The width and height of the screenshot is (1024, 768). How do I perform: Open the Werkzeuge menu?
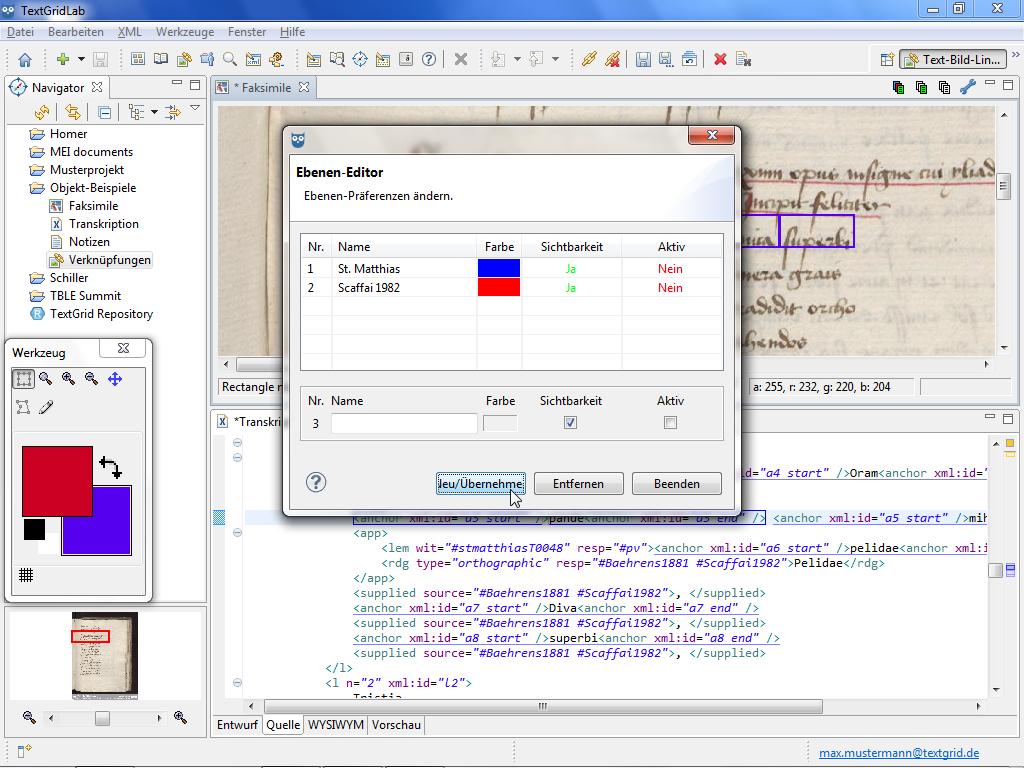185,32
